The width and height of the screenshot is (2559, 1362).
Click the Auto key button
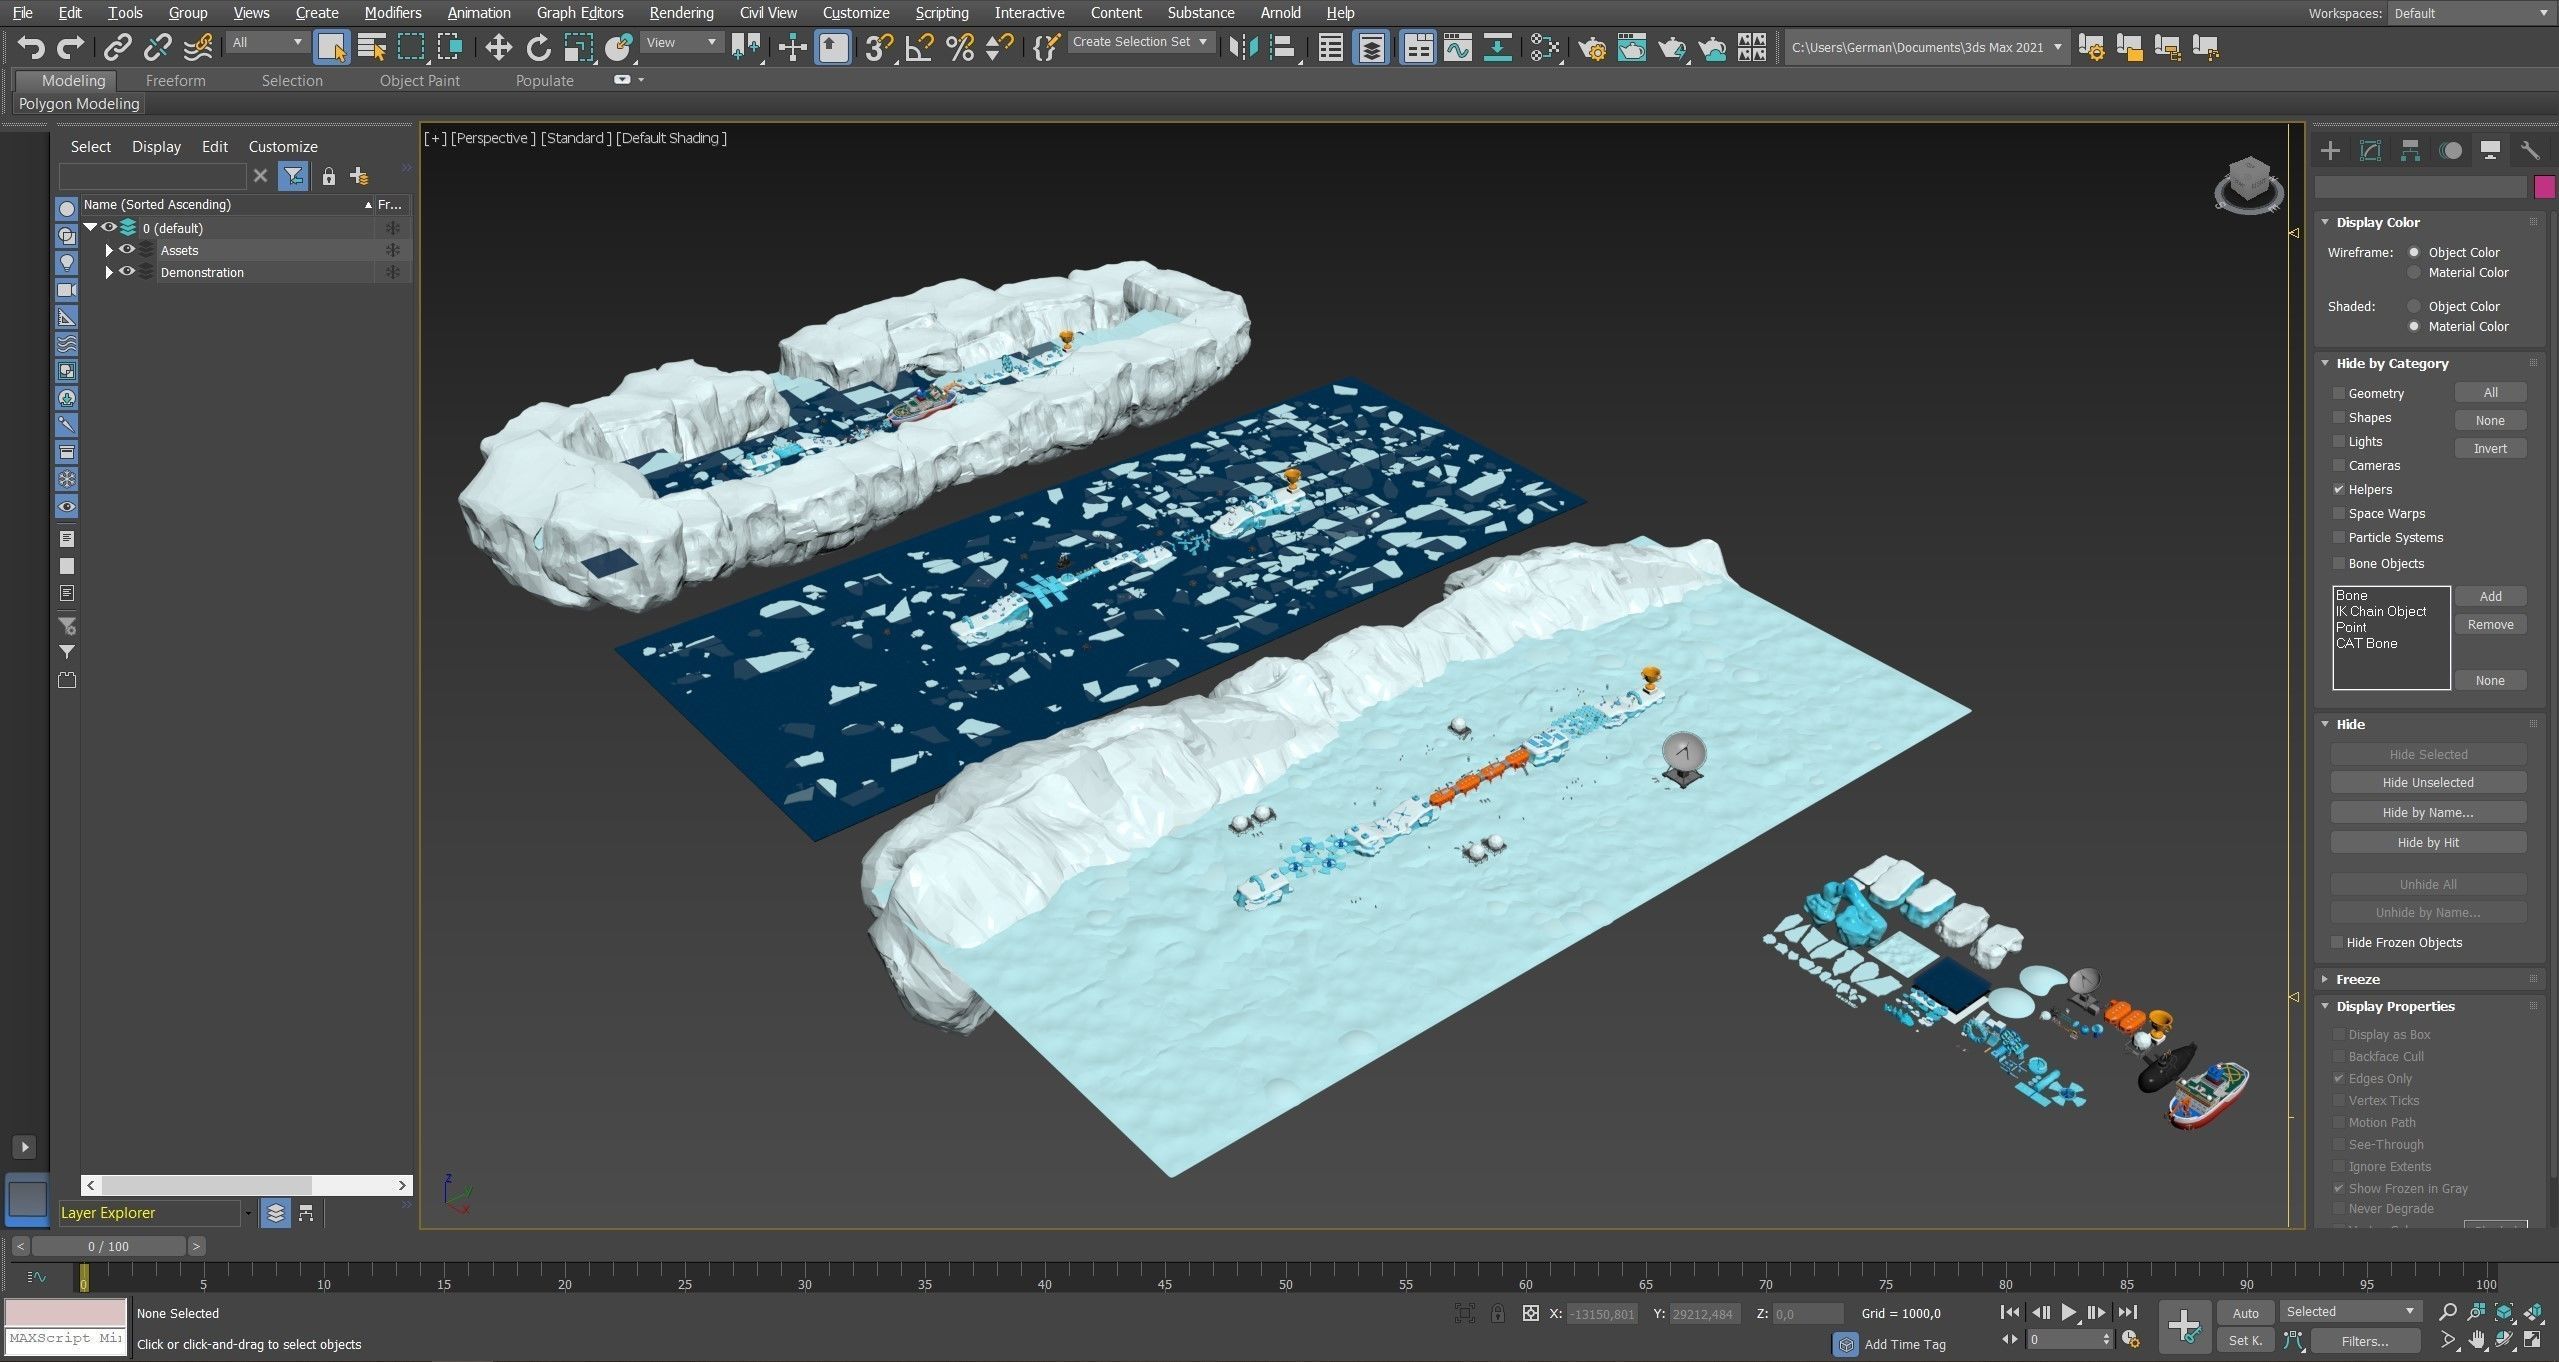click(2245, 1313)
